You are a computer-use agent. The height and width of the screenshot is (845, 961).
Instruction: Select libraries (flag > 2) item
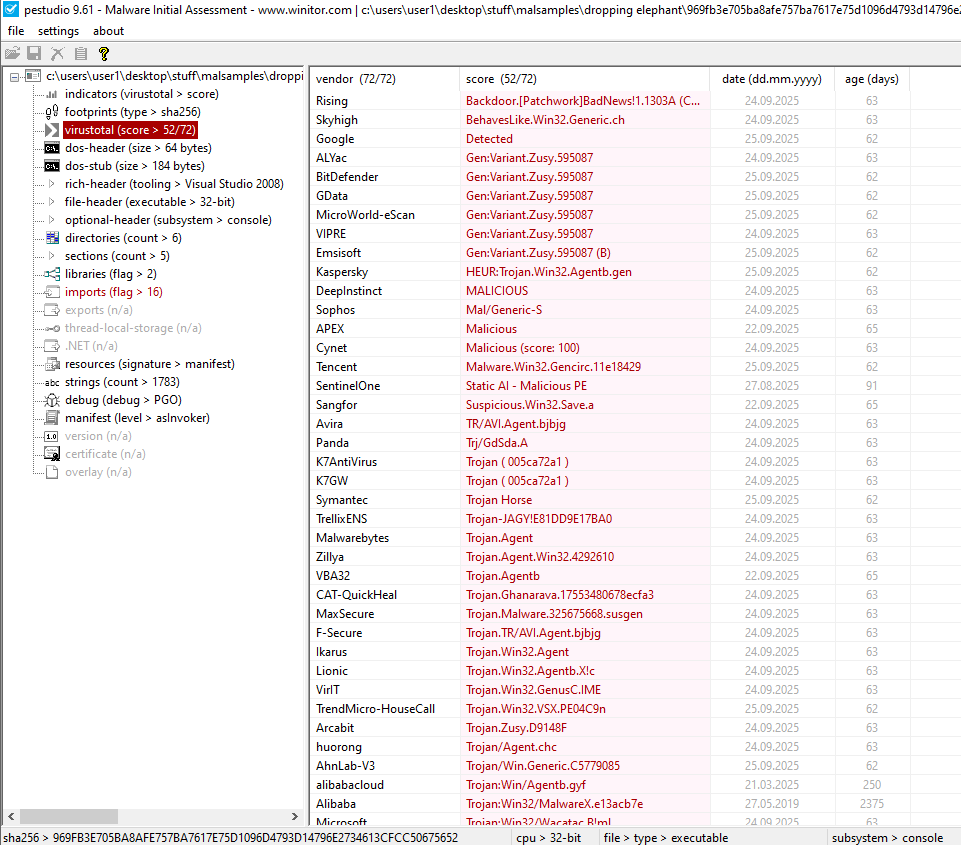coord(110,274)
